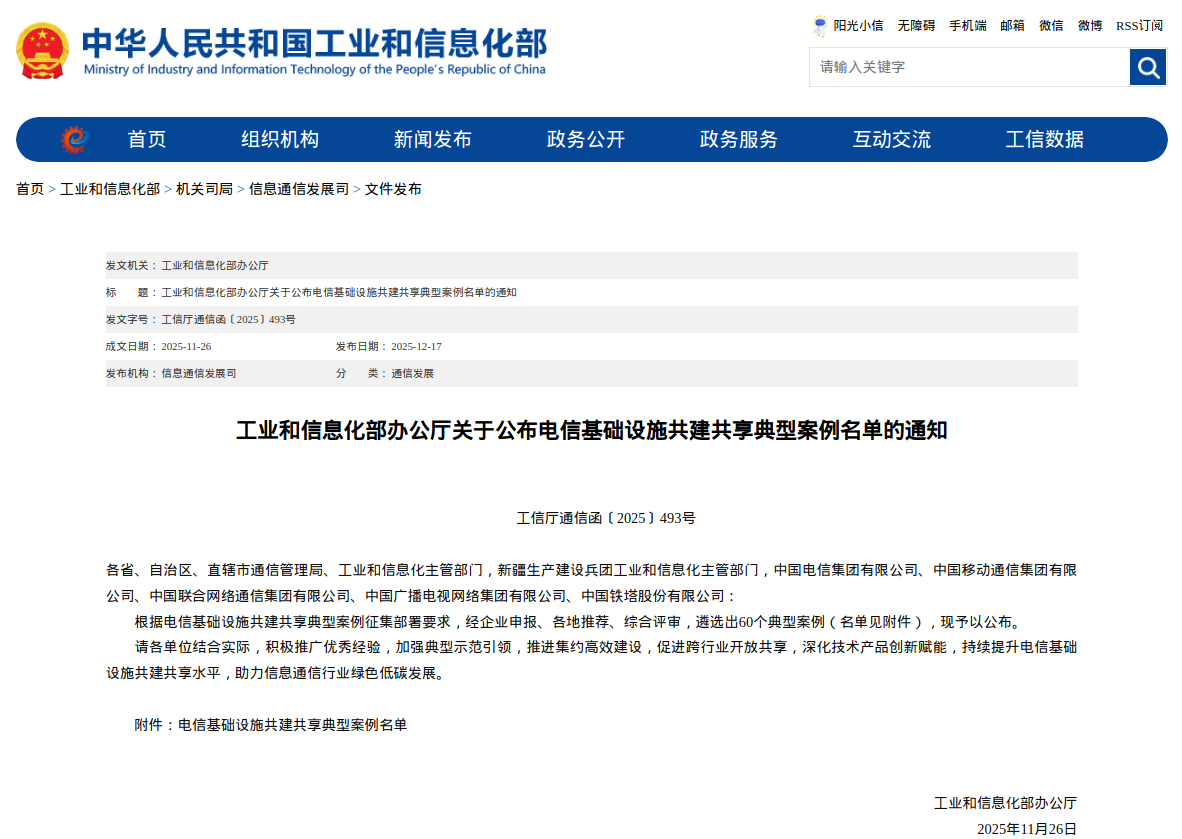Image resolution: width=1182 pixels, height=839 pixels.
Task: Open the 微信 link in header
Action: click(1051, 26)
